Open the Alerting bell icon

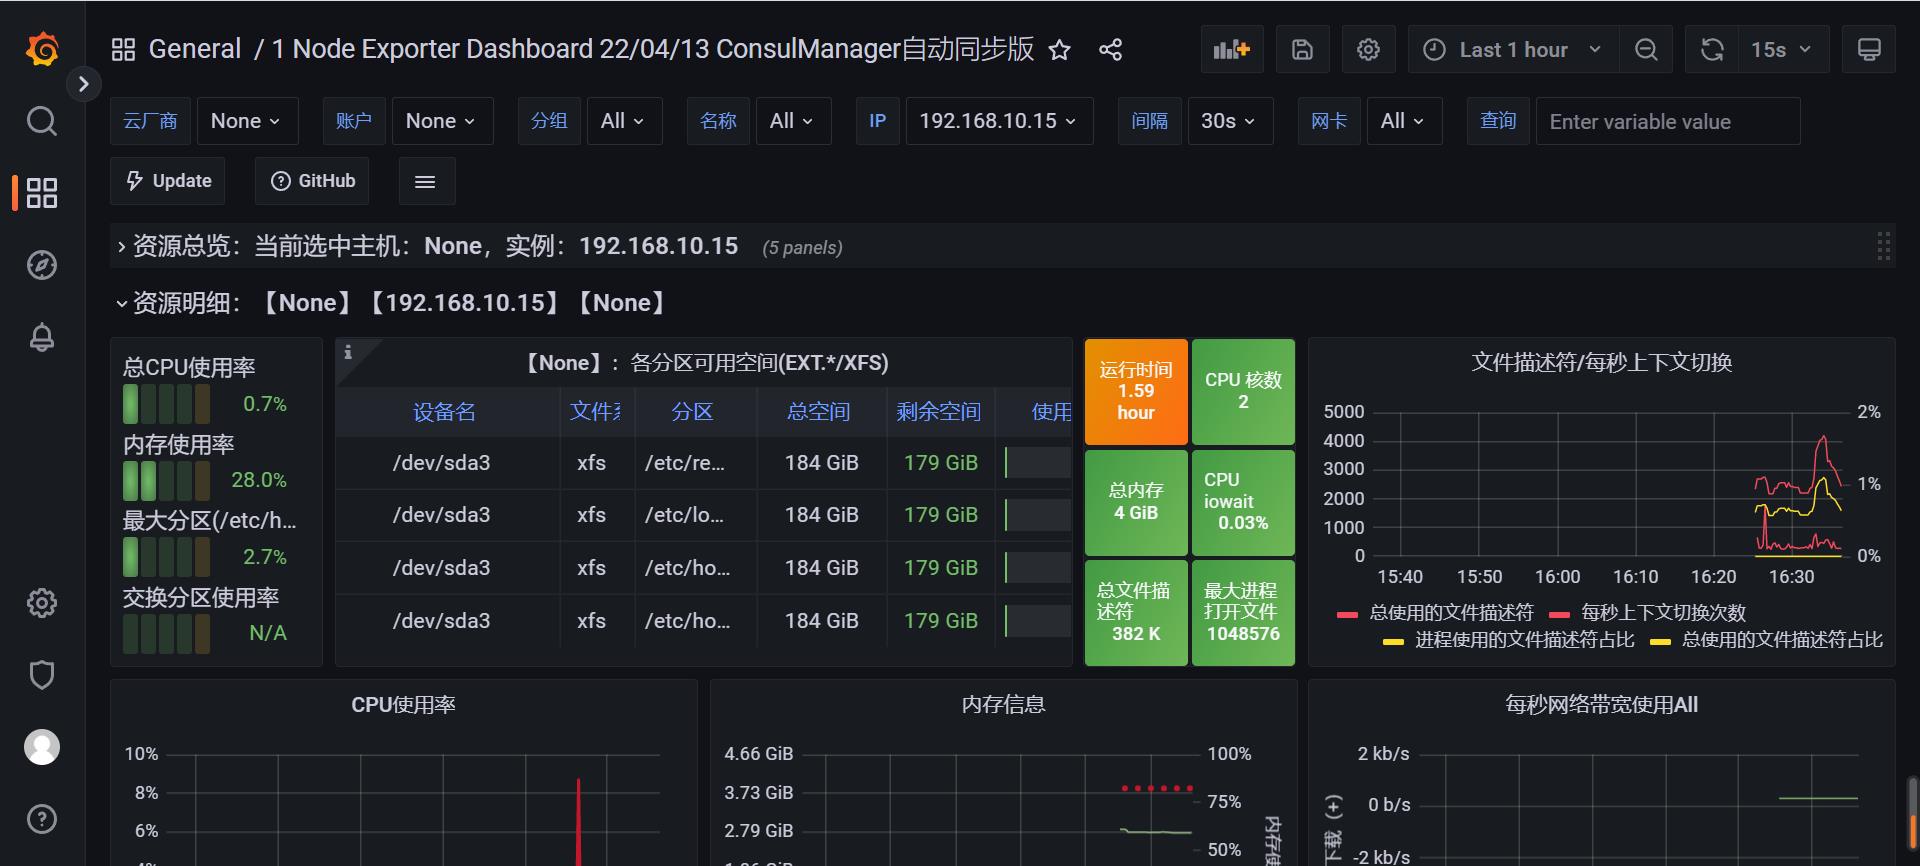click(42, 337)
